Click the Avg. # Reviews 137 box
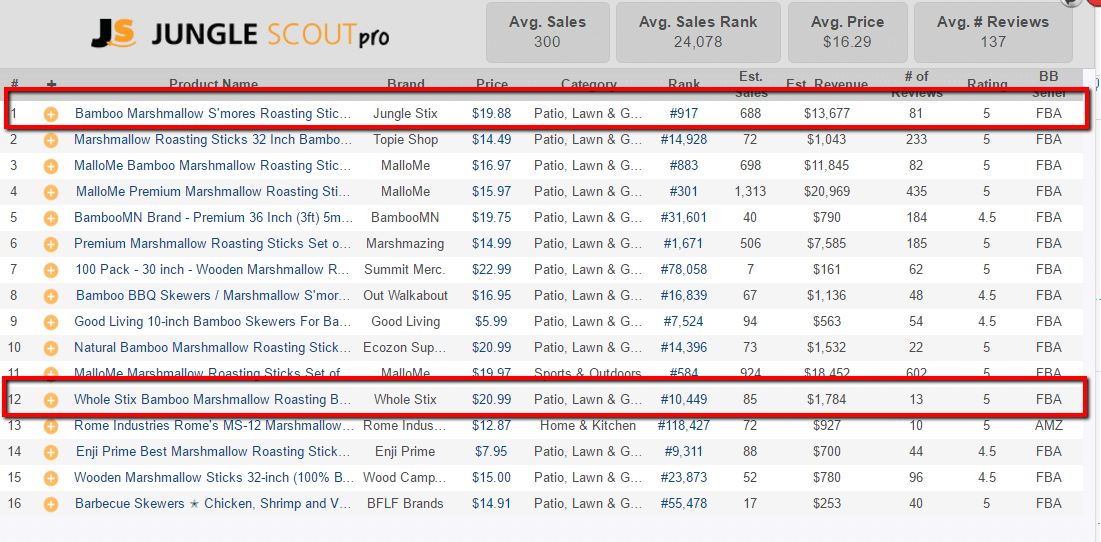Image resolution: width=1101 pixels, height=542 pixels. coord(993,32)
